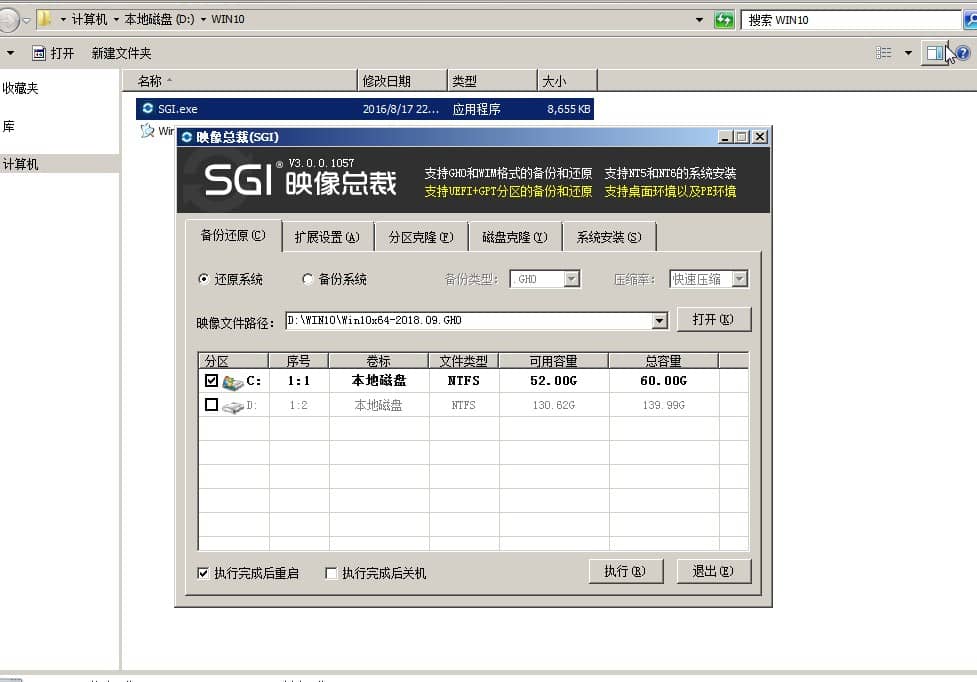
Task: Click the 执行 button to start restore
Action: coord(626,570)
